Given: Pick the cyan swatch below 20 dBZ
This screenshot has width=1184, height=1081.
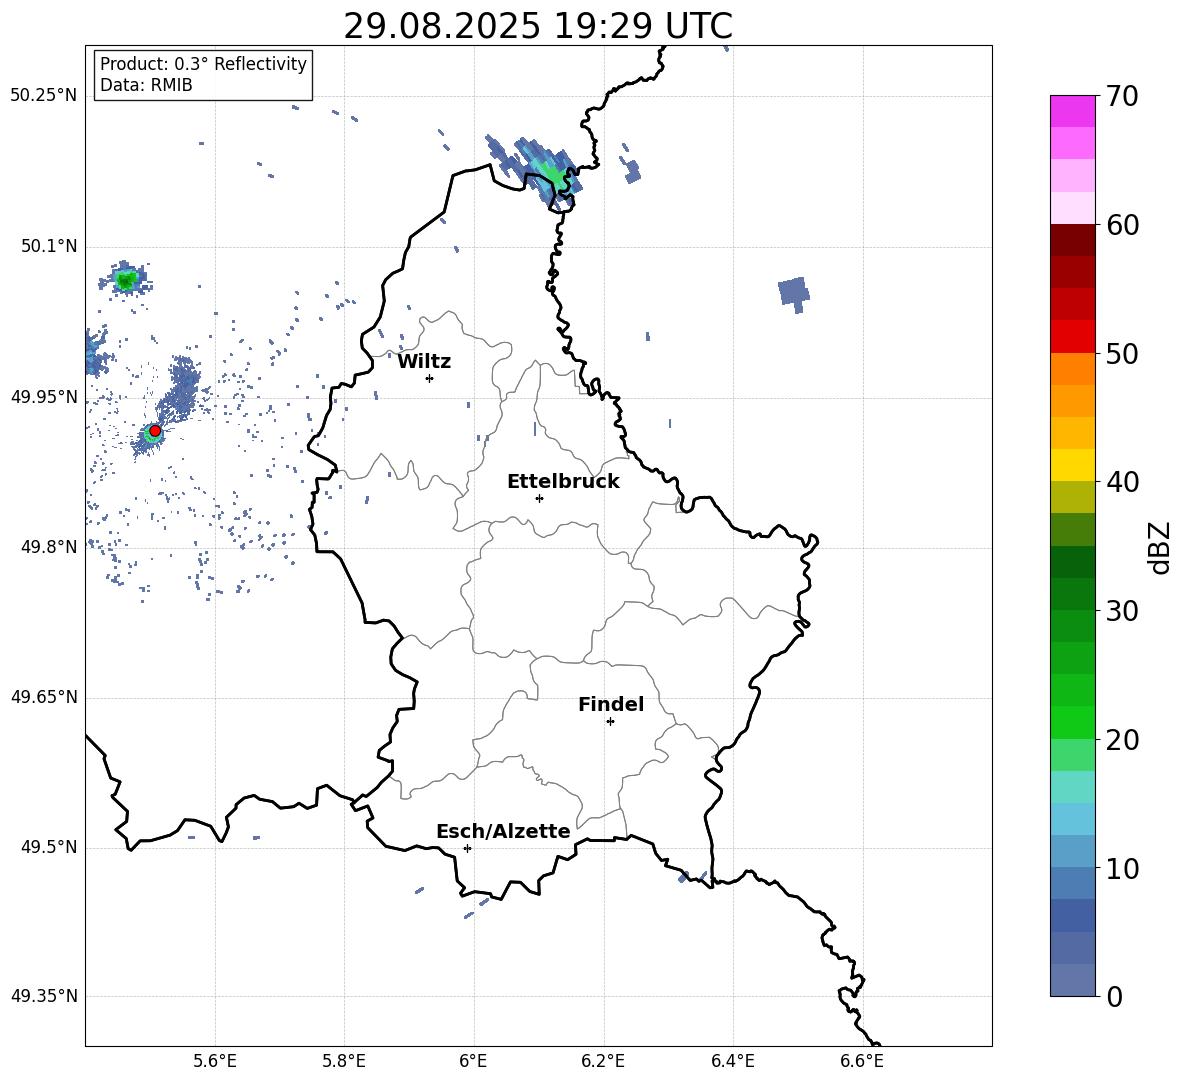Looking at the screenshot, I should click(x=1073, y=787).
